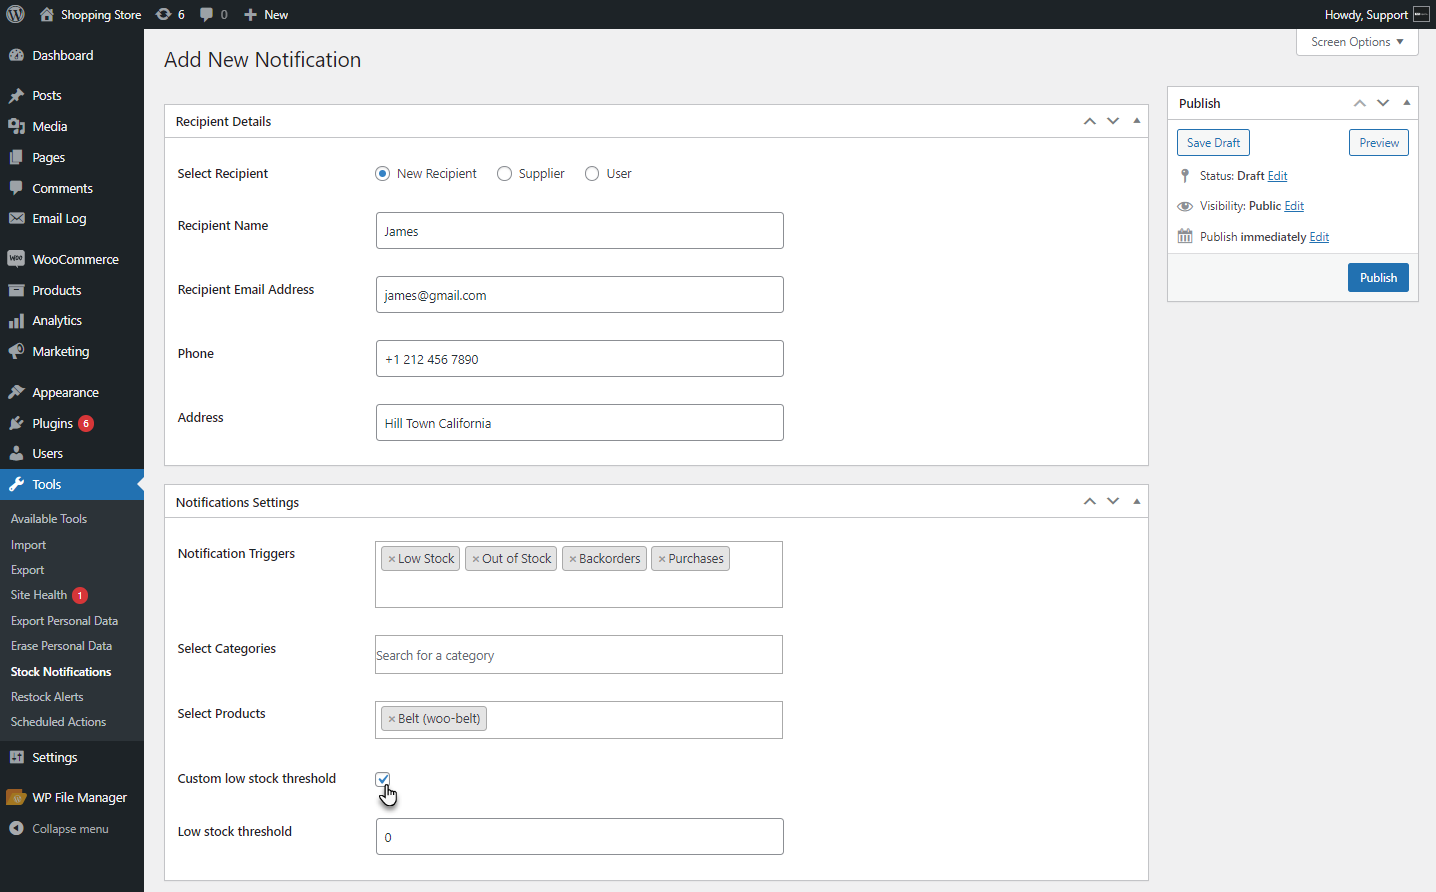Open Available Tools submenu item
Viewport: 1436px width, 892px height.
49,519
